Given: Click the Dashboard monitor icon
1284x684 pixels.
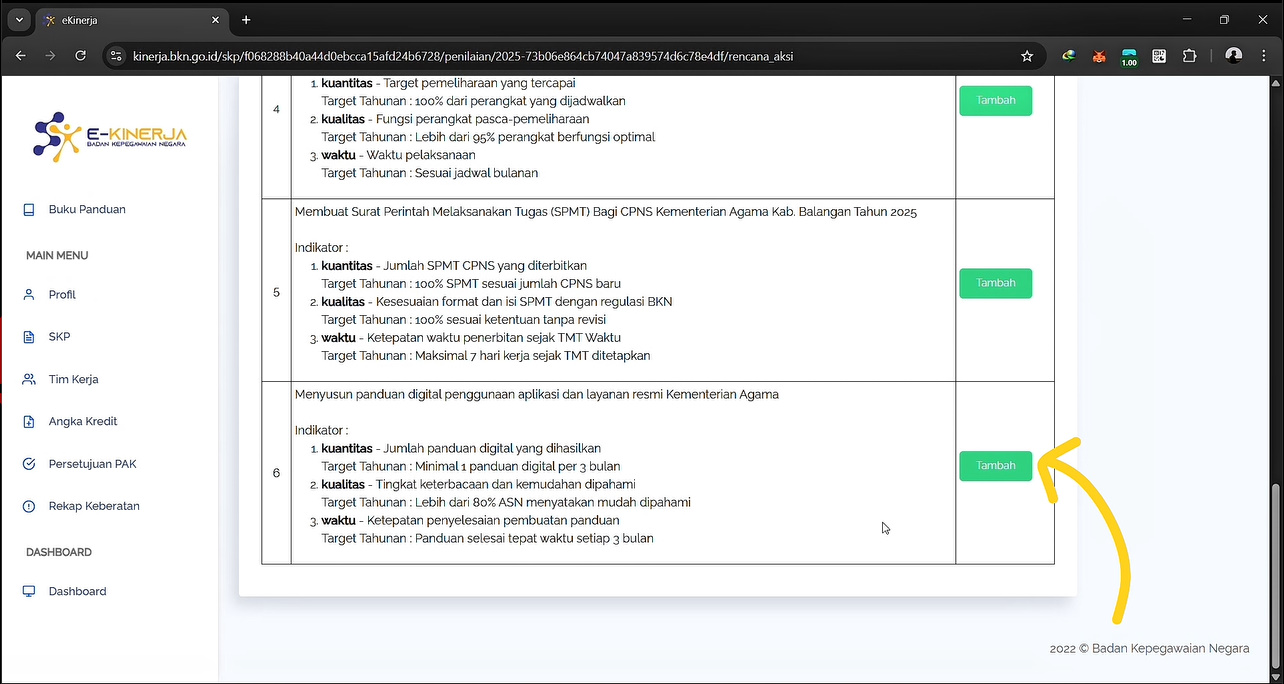Looking at the screenshot, I should [x=29, y=592].
